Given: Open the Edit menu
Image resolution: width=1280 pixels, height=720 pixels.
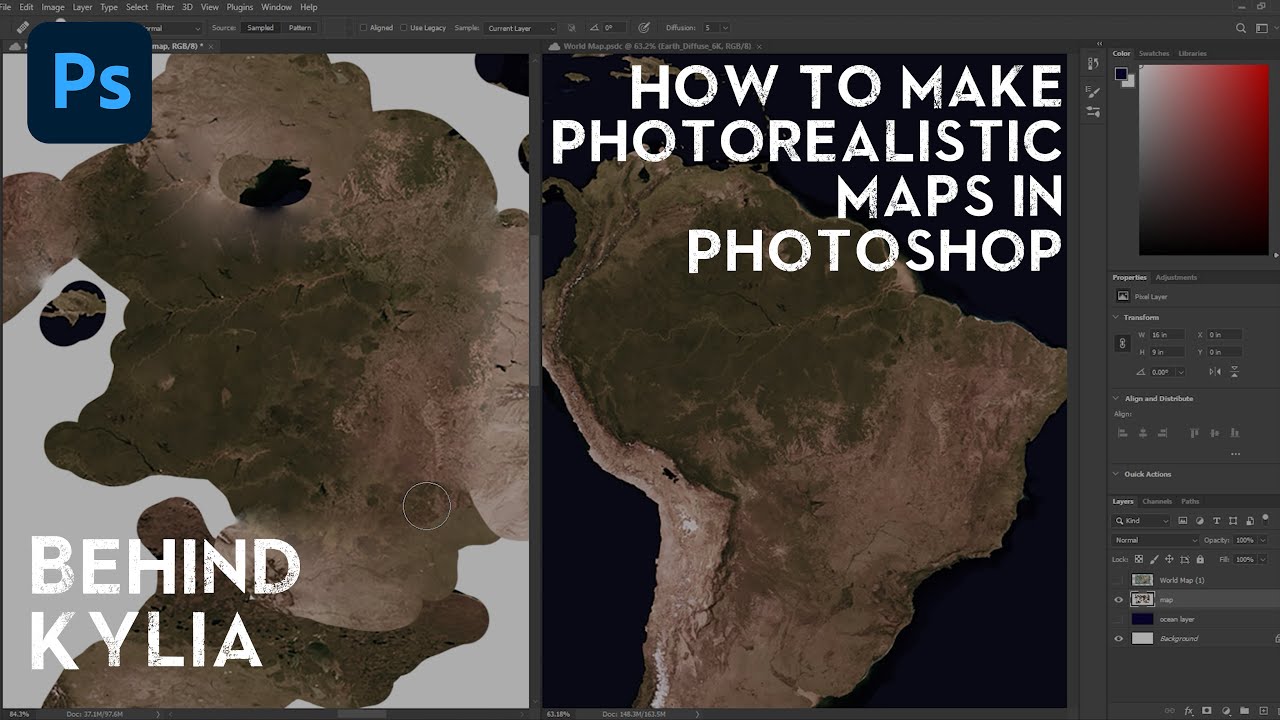Looking at the screenshot, I should click(26, 7).
